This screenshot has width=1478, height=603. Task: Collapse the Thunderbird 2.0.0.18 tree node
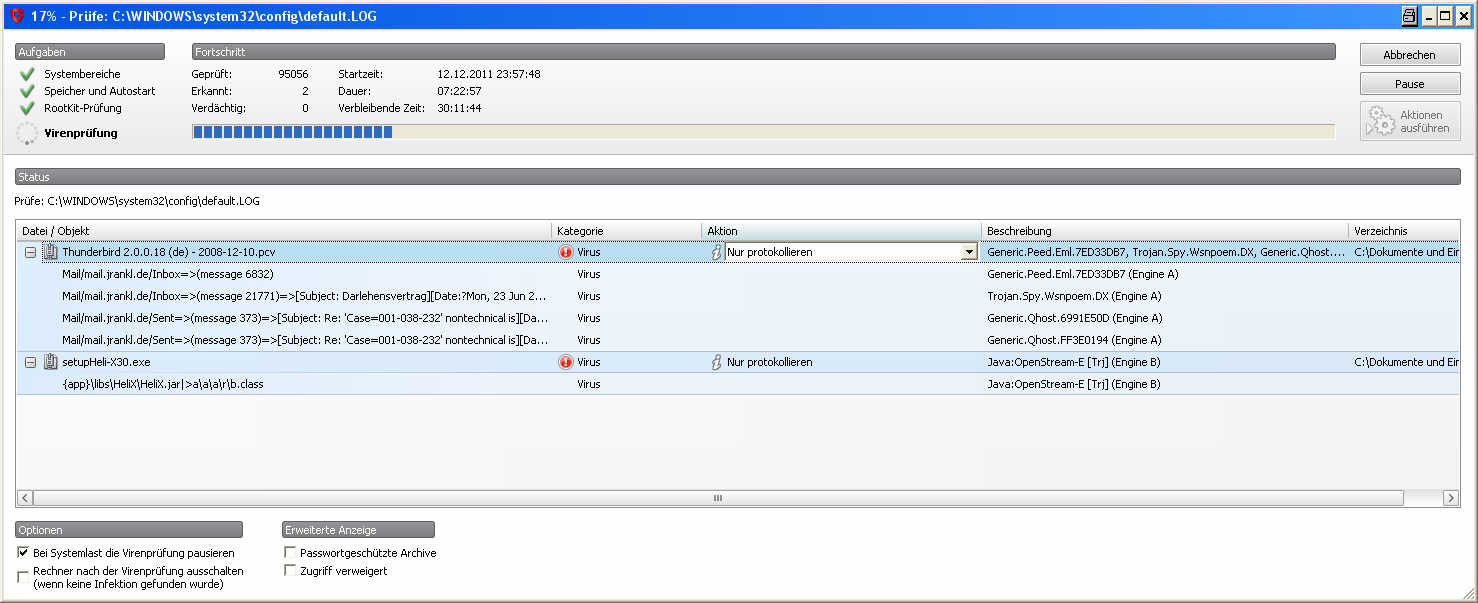pos(30,252)
